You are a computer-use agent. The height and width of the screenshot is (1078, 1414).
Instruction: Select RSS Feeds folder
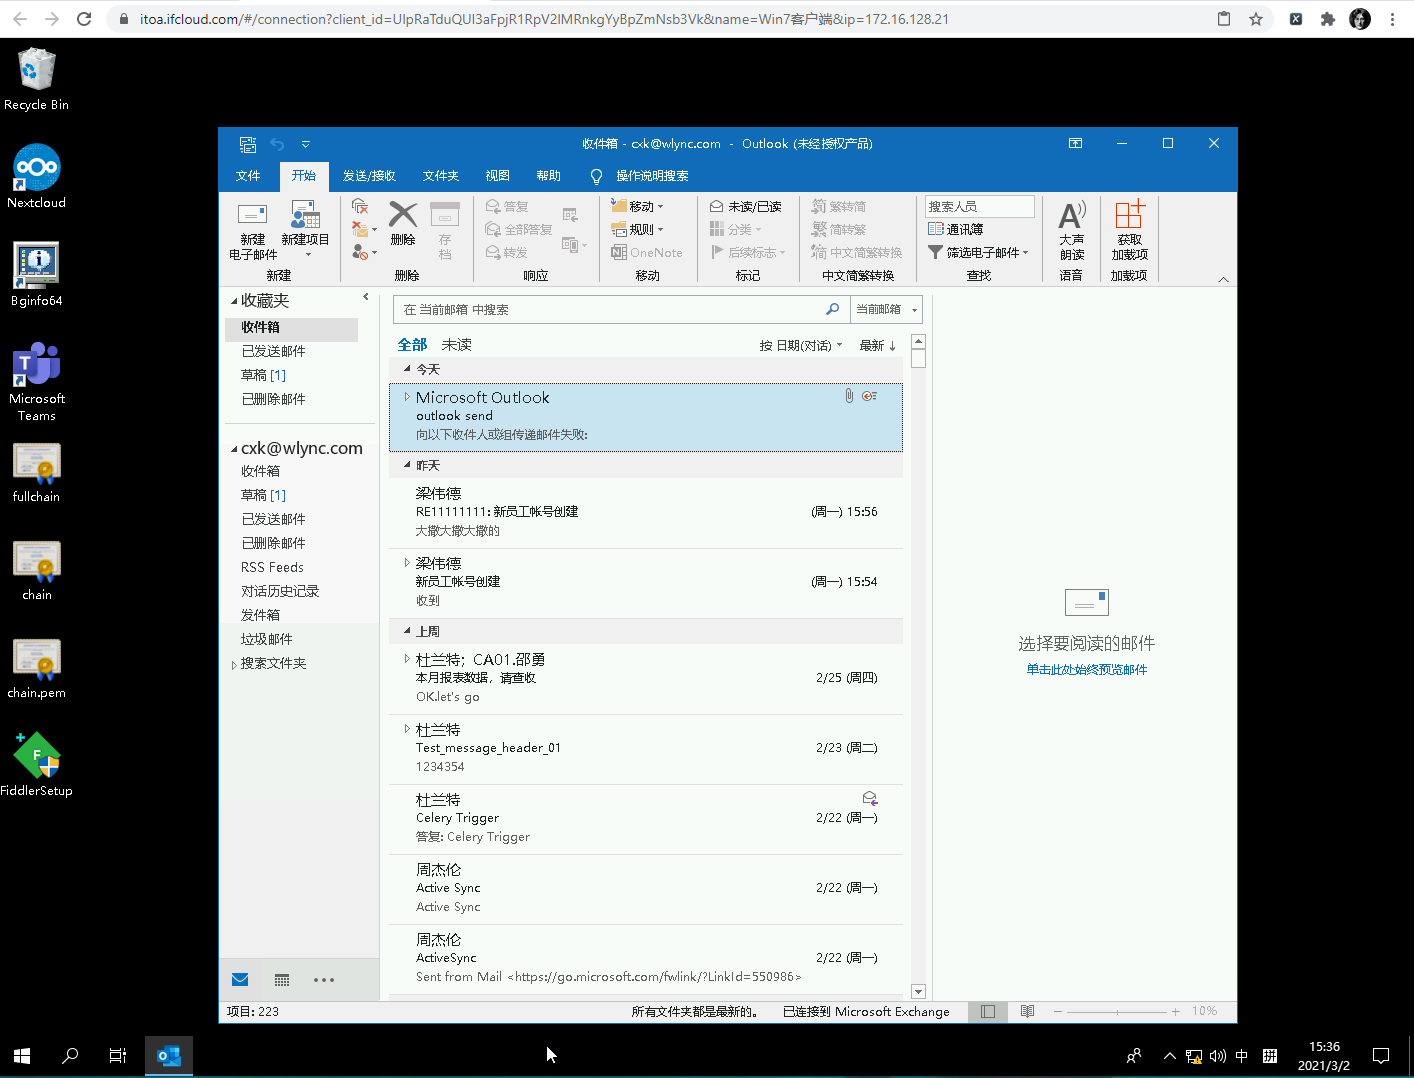(272, 567)
